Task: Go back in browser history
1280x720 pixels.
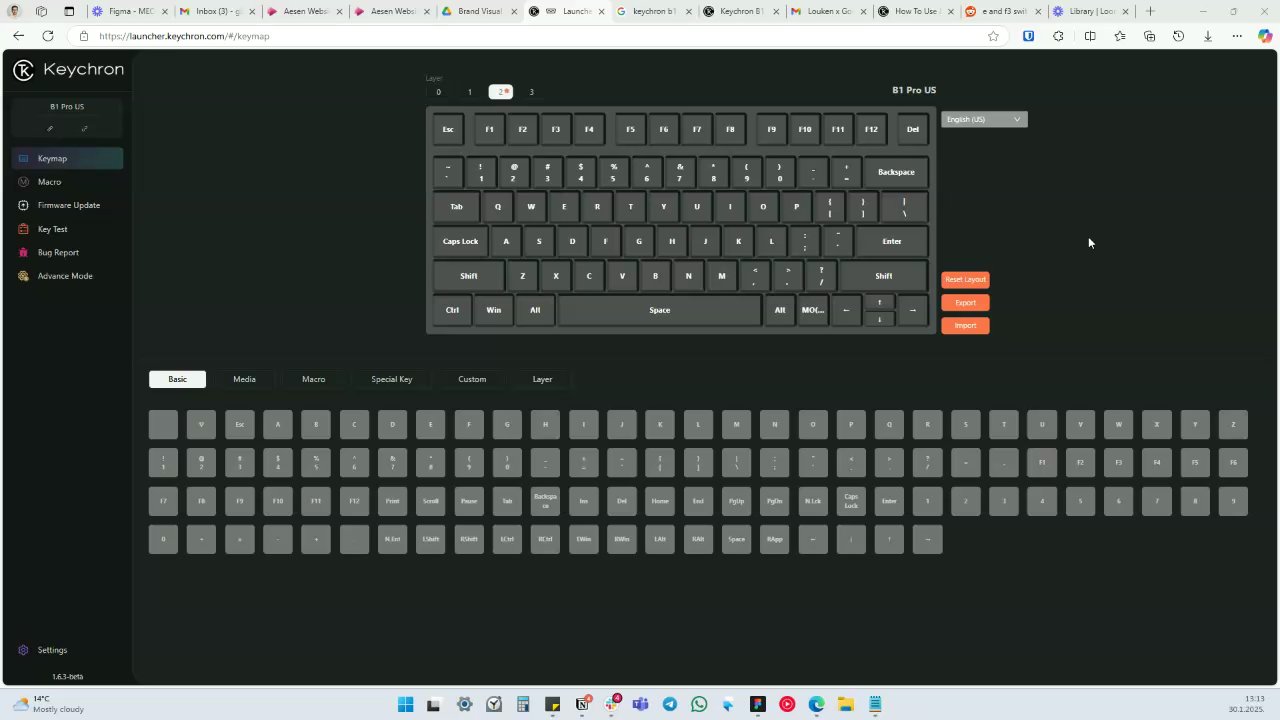Action: [18, 36]
